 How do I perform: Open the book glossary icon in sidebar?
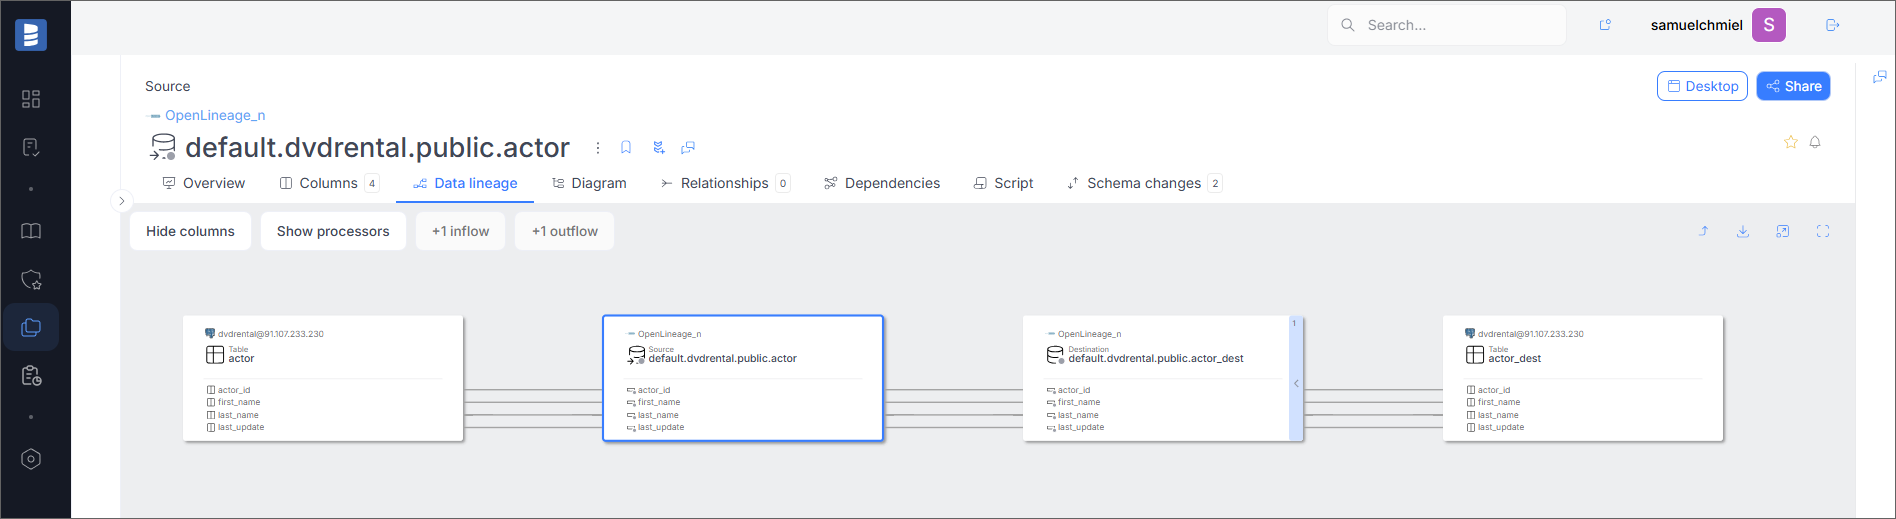(31, 231)
